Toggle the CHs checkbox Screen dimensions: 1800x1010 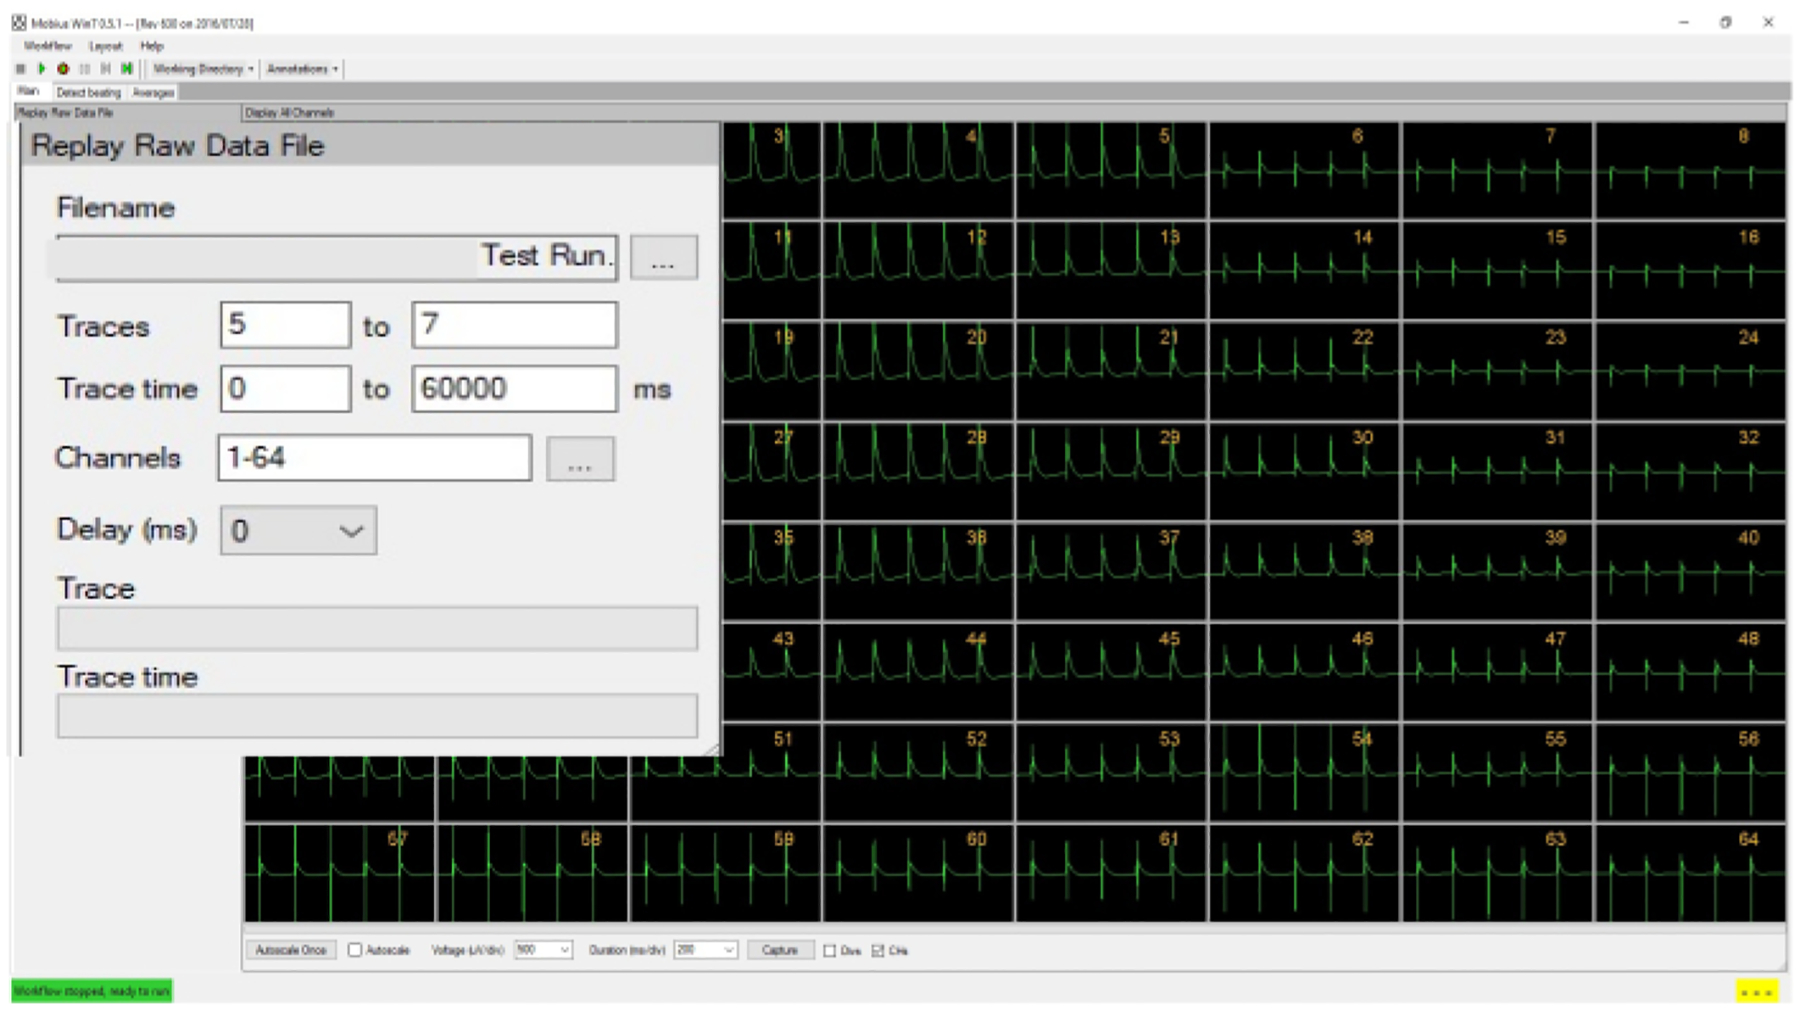878,951
